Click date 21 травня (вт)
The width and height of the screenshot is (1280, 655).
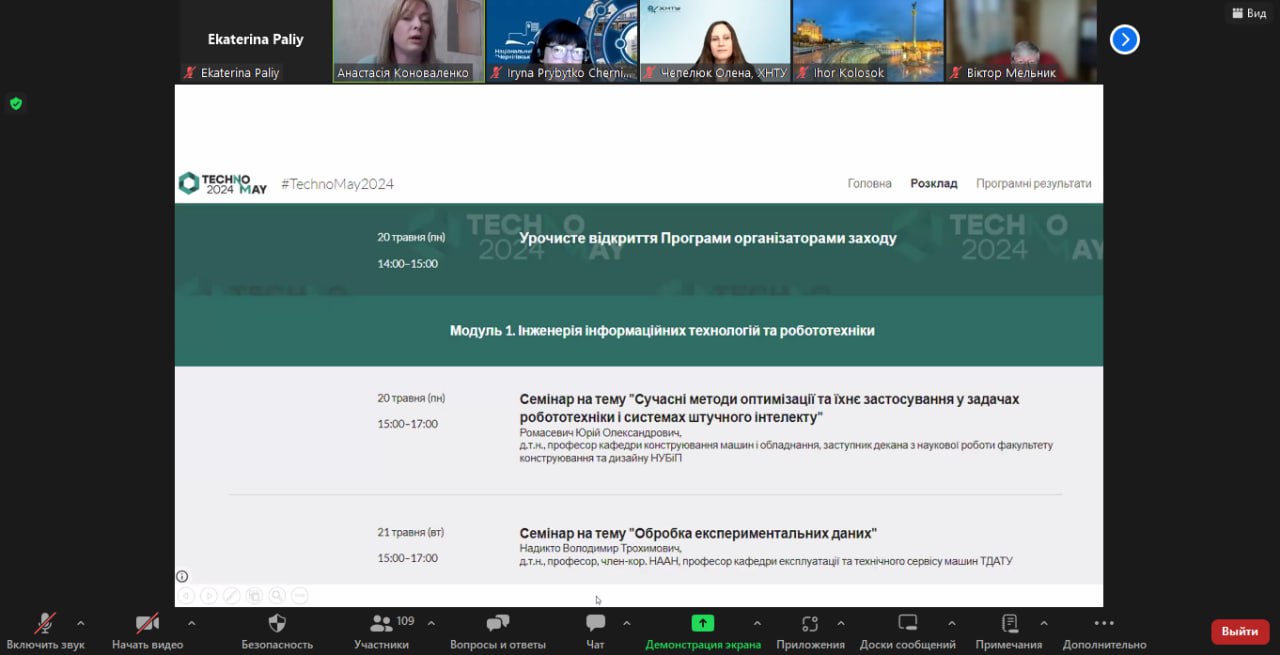click(411, 532)
